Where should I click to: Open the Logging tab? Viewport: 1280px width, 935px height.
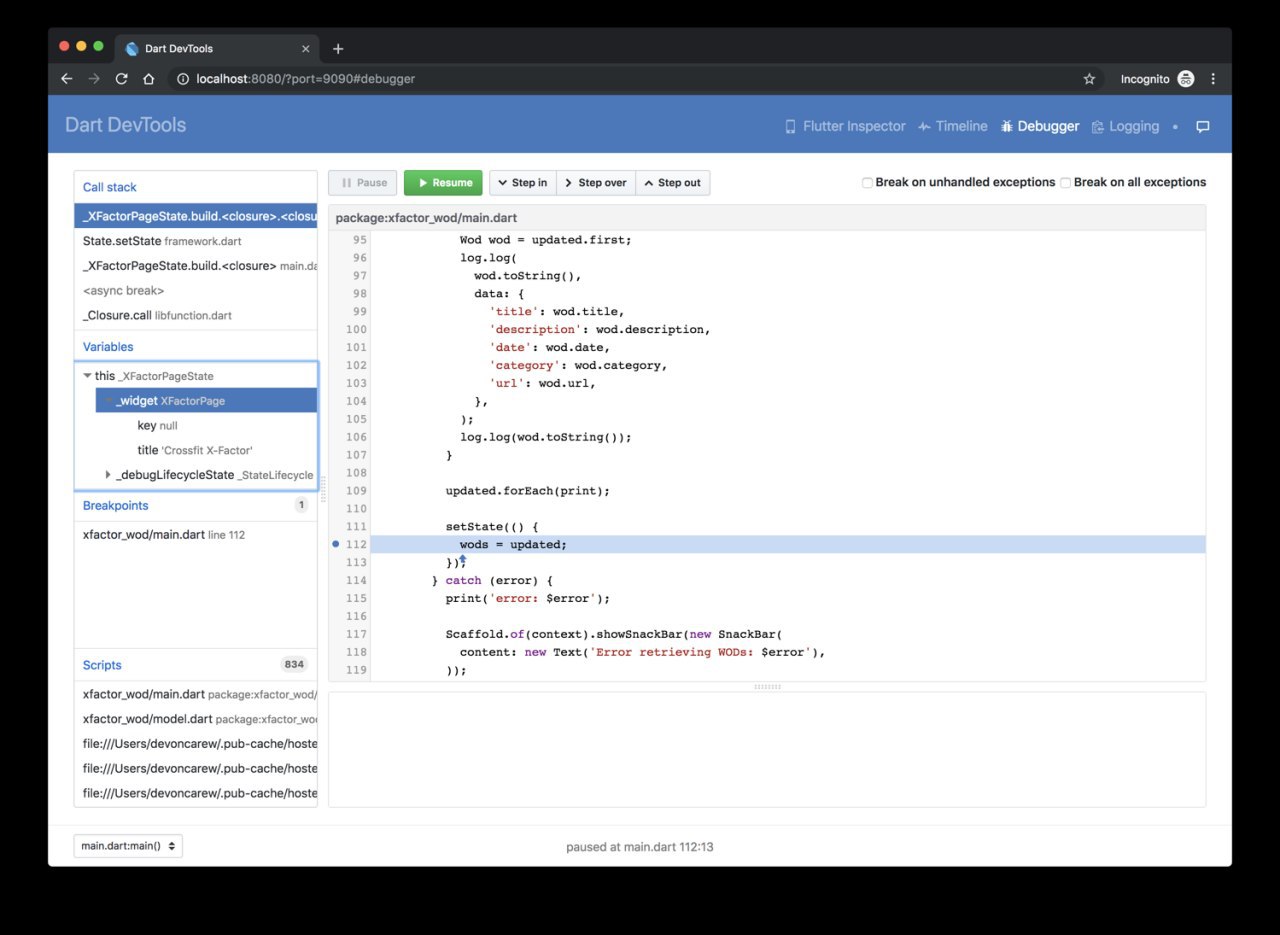1125,126
